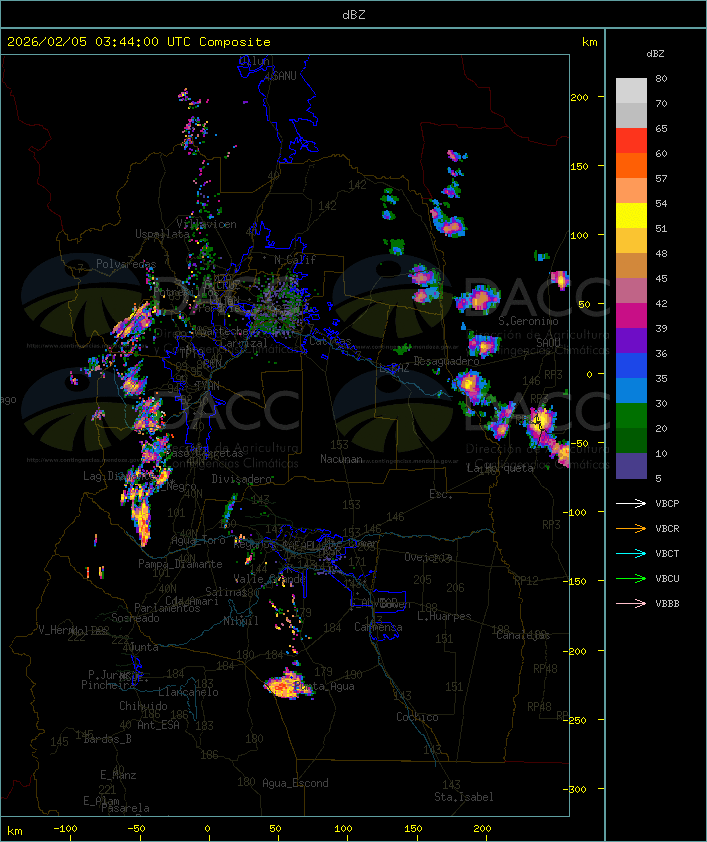Pick the royal blue 35-36 dBZ swatch

tap(631, 366)
